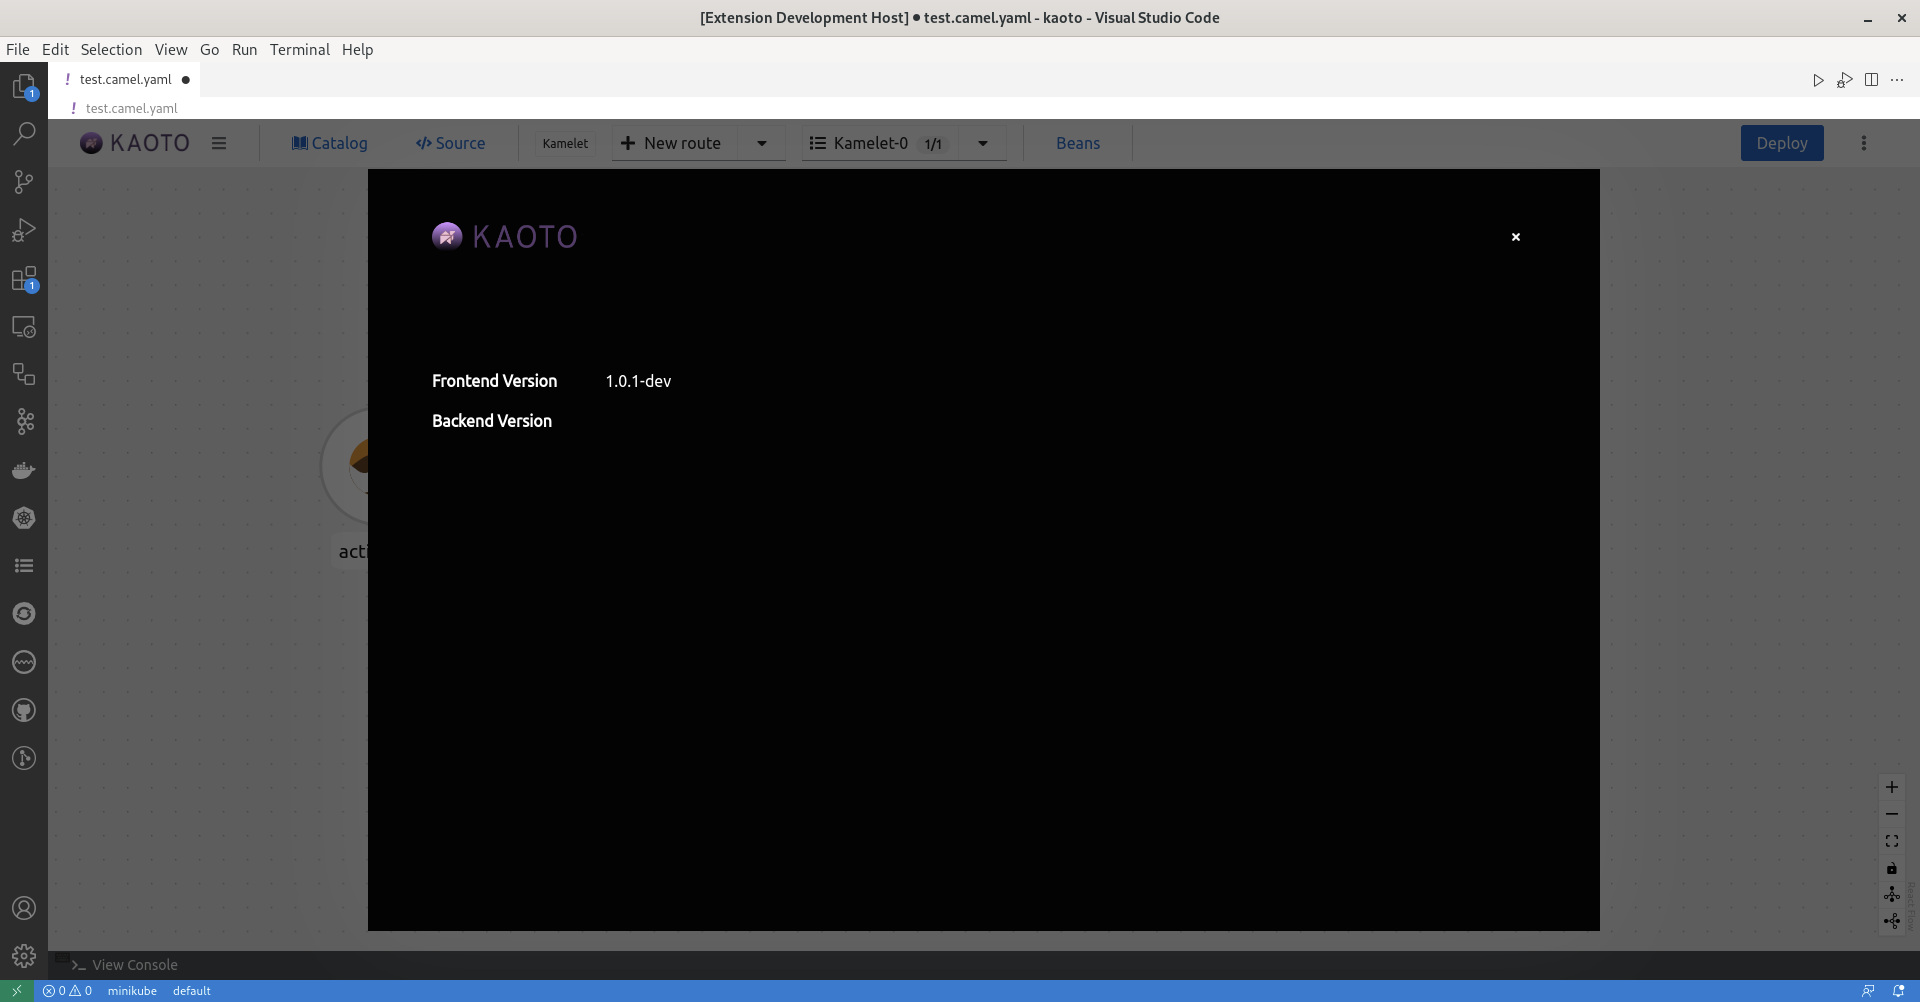Open the Kaoto Catalog
1920x1002 pixels.
click(329, 143)
